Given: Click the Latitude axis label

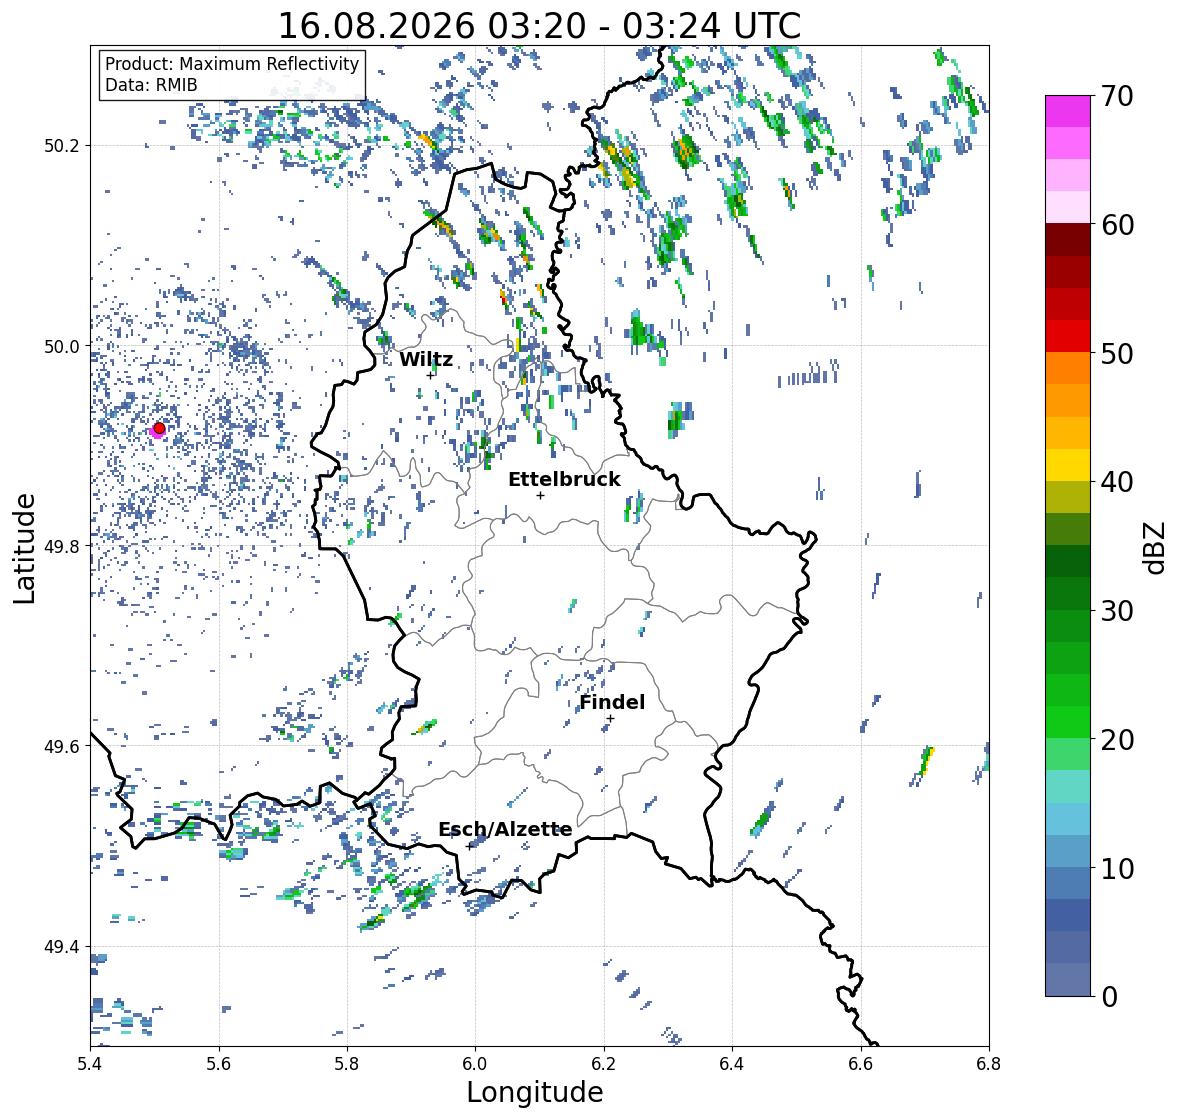Looking at the screenshot, I should click(x=24, y=549).
